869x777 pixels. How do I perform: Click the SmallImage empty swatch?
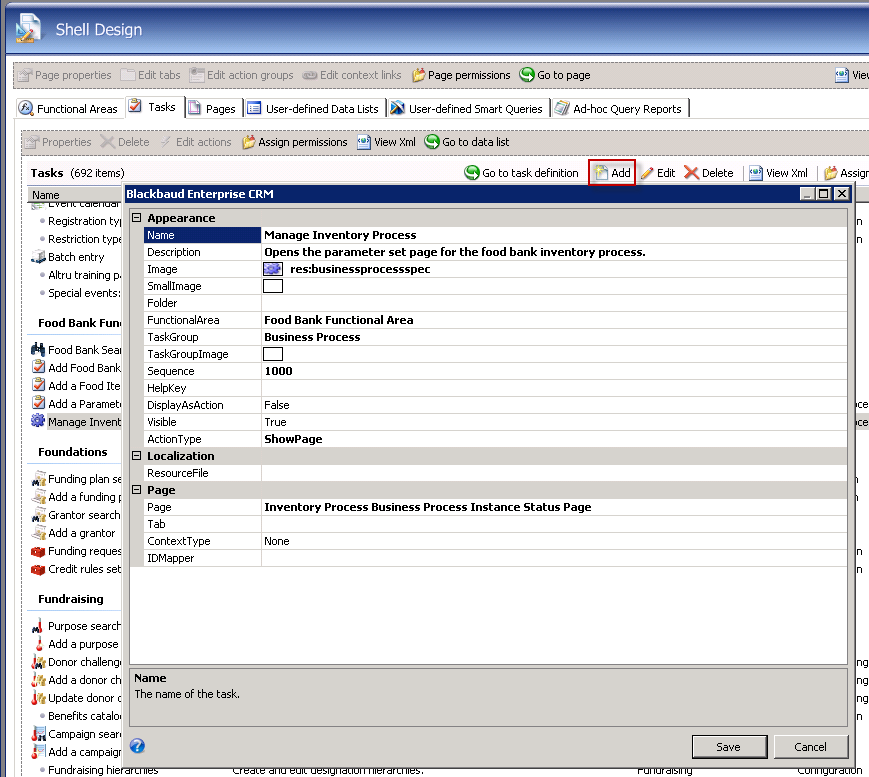[273, 286]
